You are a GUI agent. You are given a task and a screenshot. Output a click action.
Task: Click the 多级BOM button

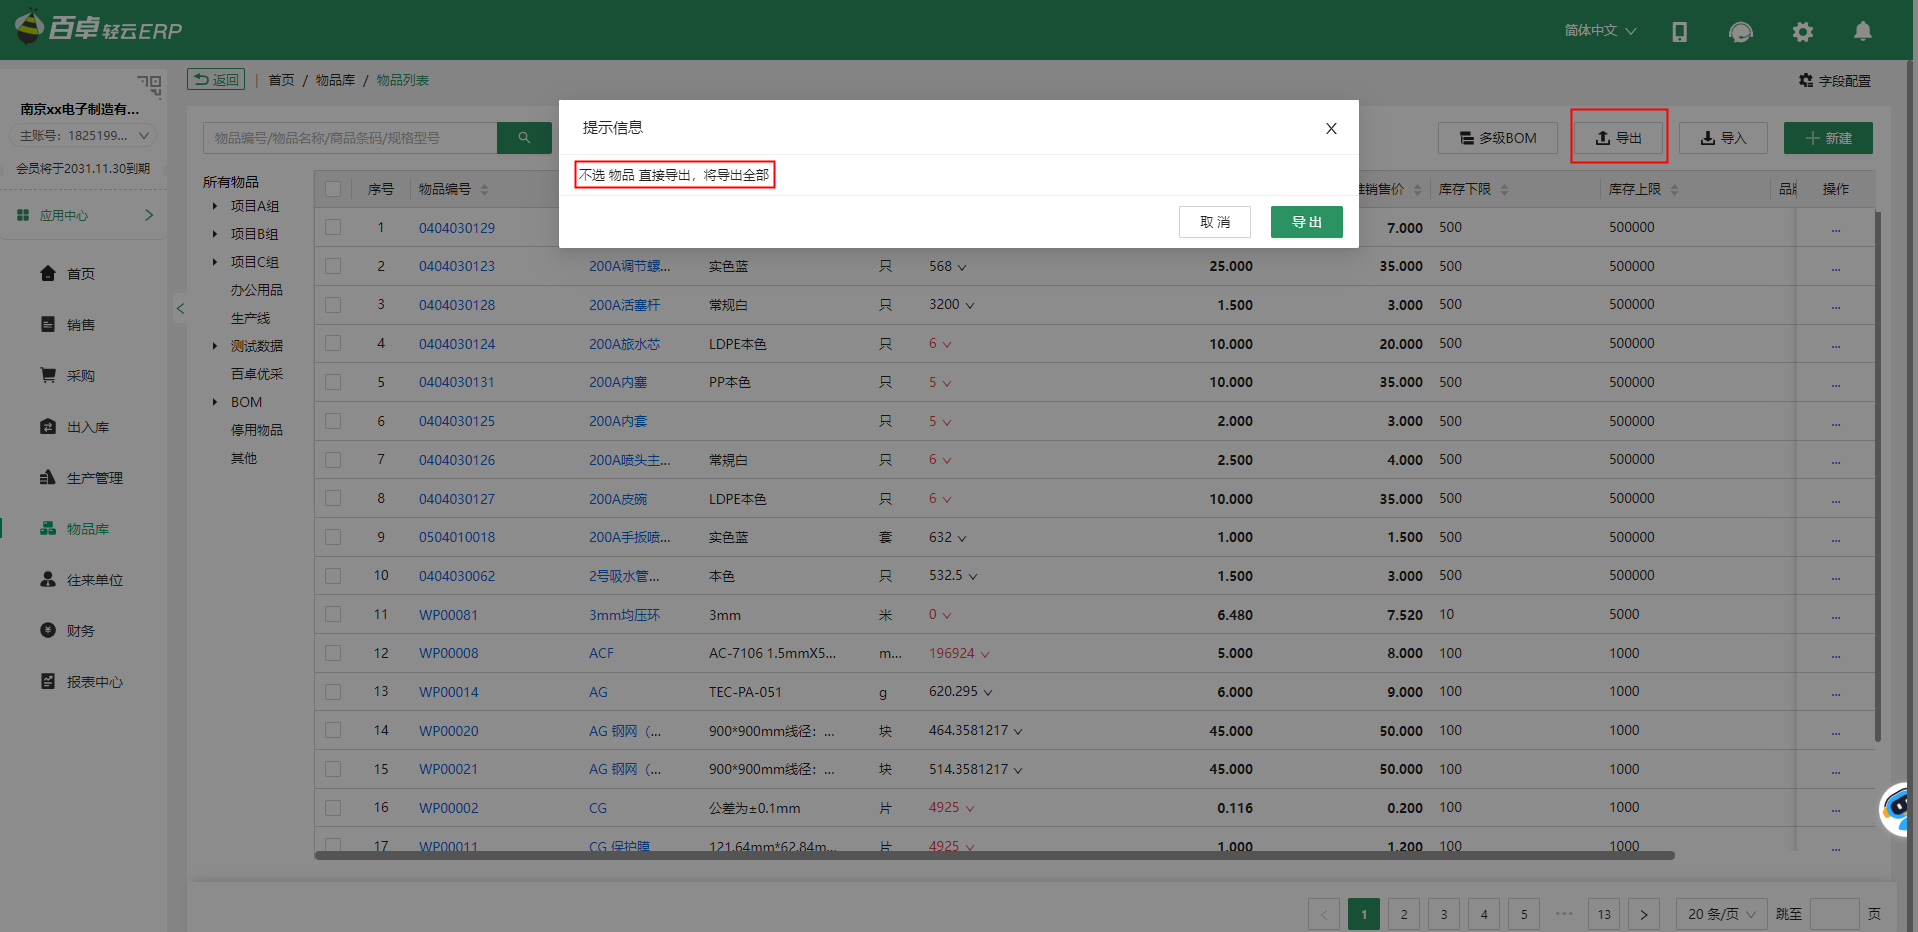pyautogui.click(x=1498, y=138)
